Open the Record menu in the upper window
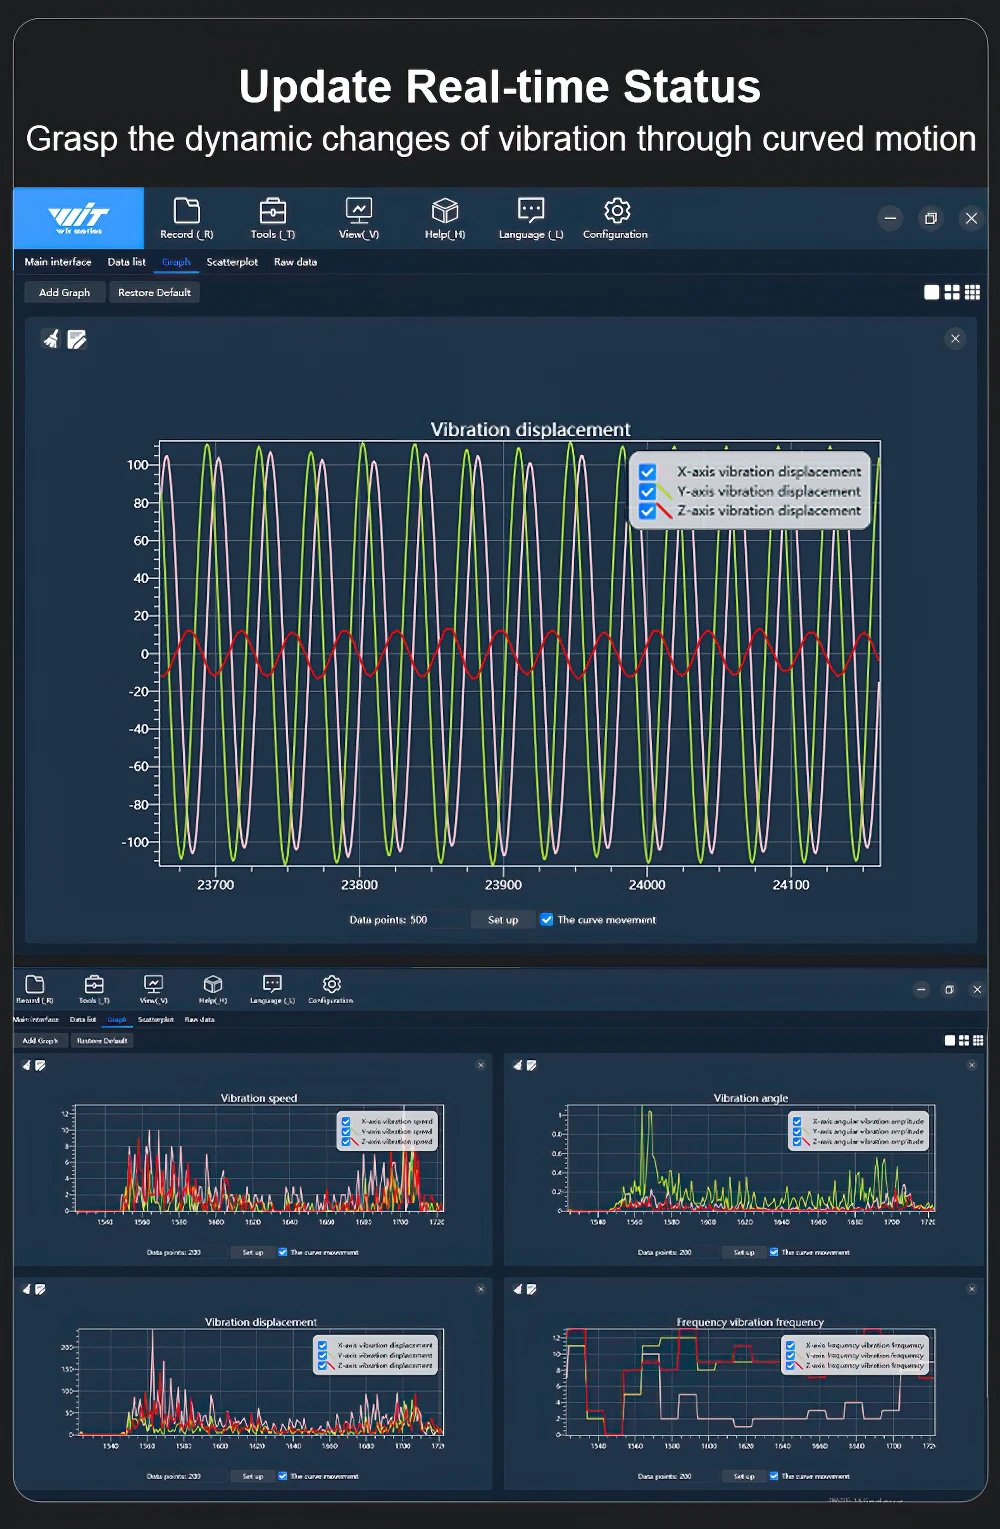 click(x=187, y=218)
